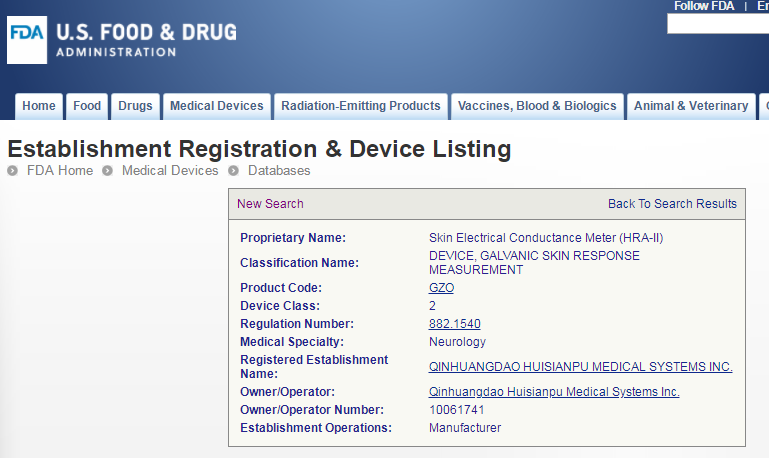Screen dimensions: 769x458
Task: Click the search input field at the top right
Action: click(718, 24)
